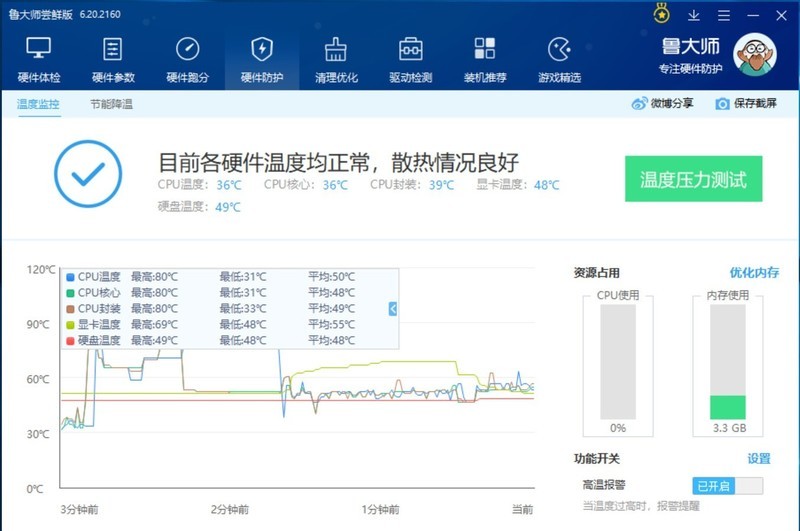The width and height of the screenshot is (800, 531).
Task: Open the 清理优化 cleanup section
Action: coord(336,60)
